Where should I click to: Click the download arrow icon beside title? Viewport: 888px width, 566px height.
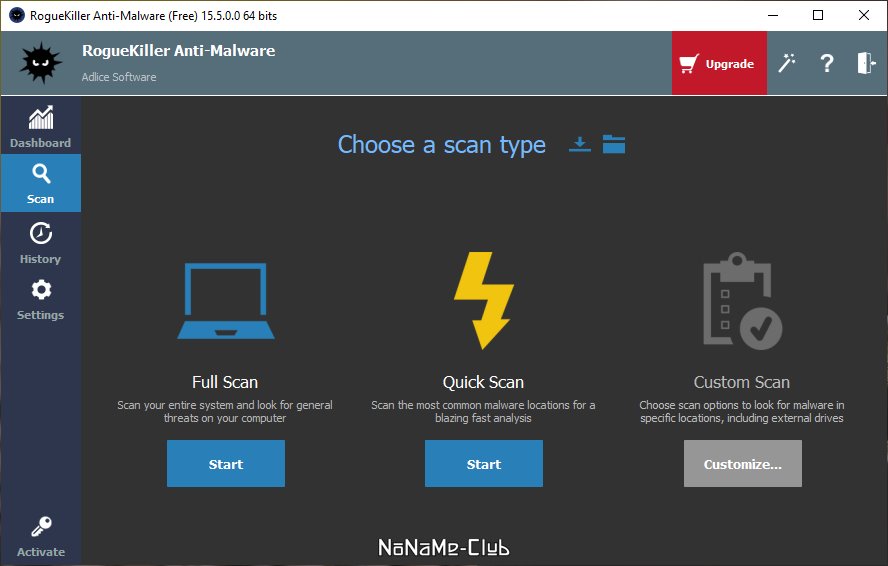point(579,144)
